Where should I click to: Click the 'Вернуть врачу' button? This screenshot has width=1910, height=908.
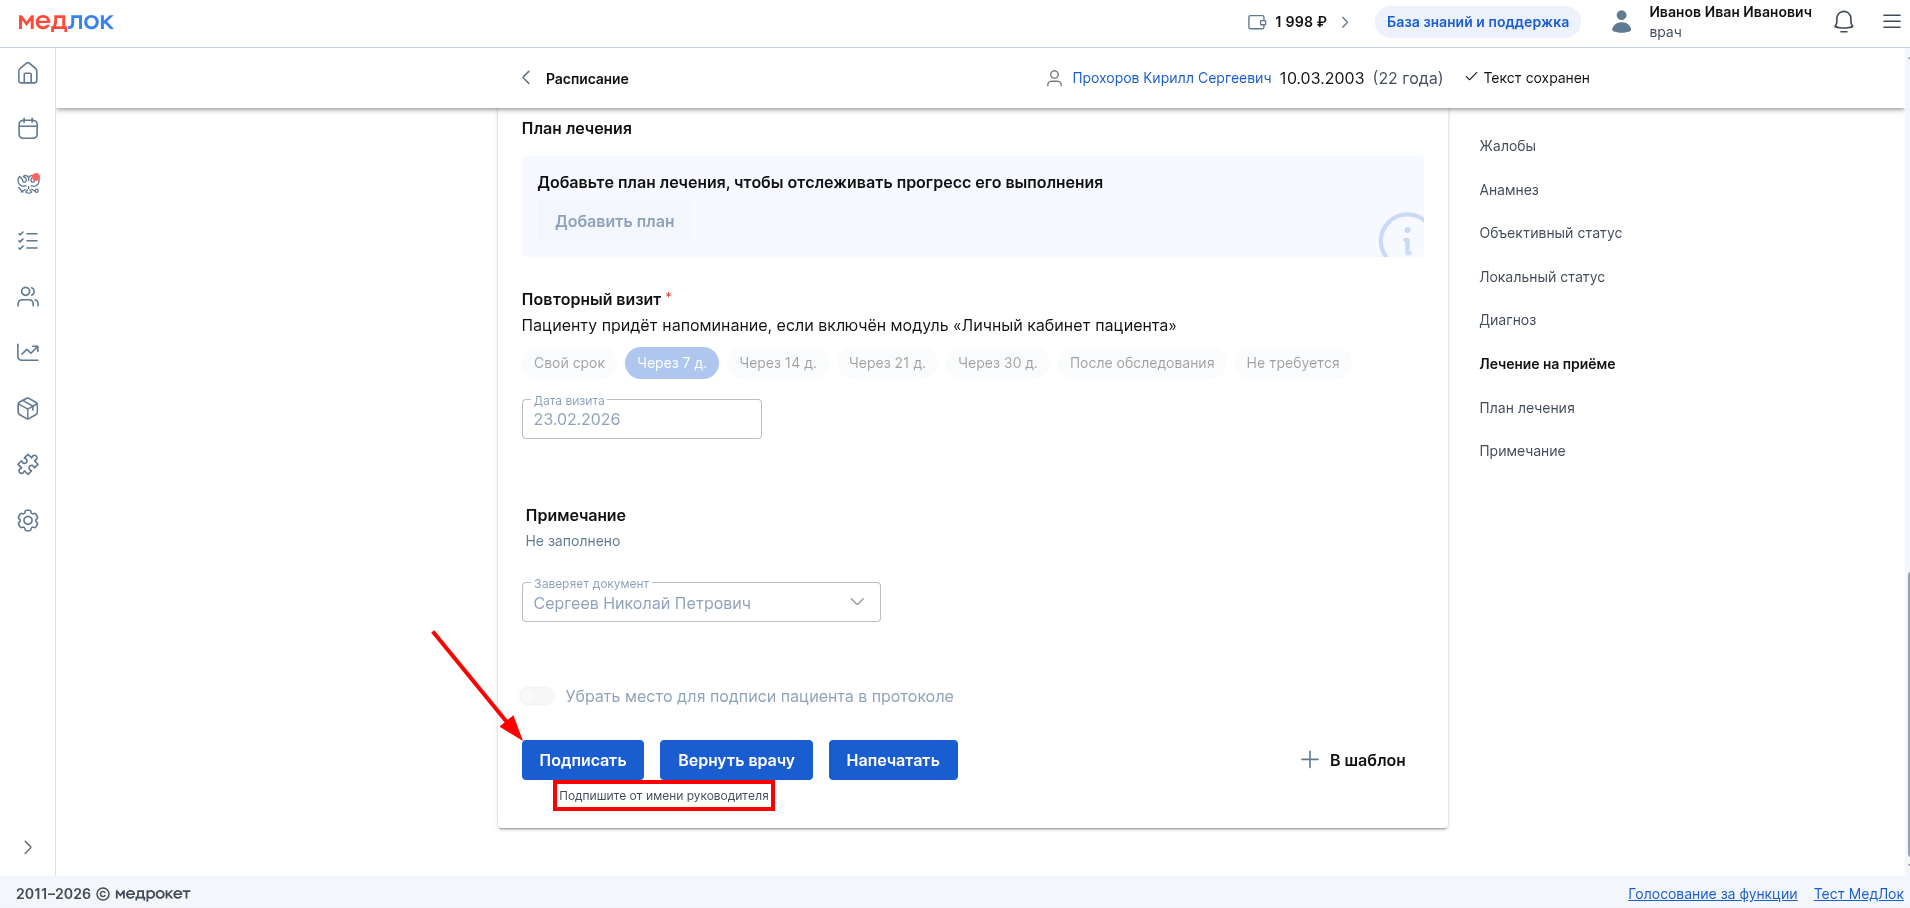[736, 760]
